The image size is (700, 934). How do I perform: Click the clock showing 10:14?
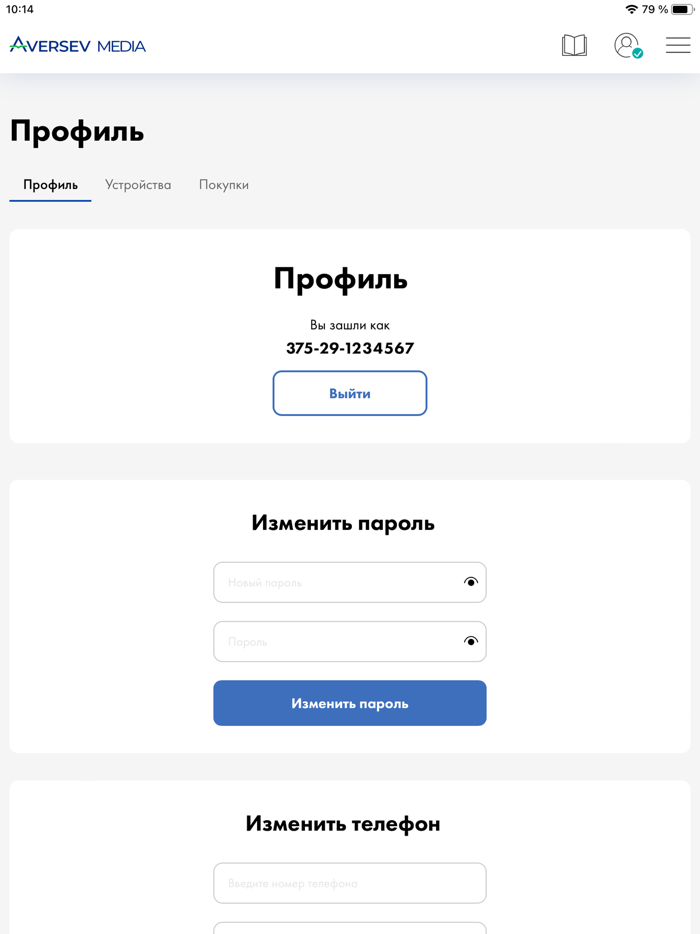click(22, 10)
